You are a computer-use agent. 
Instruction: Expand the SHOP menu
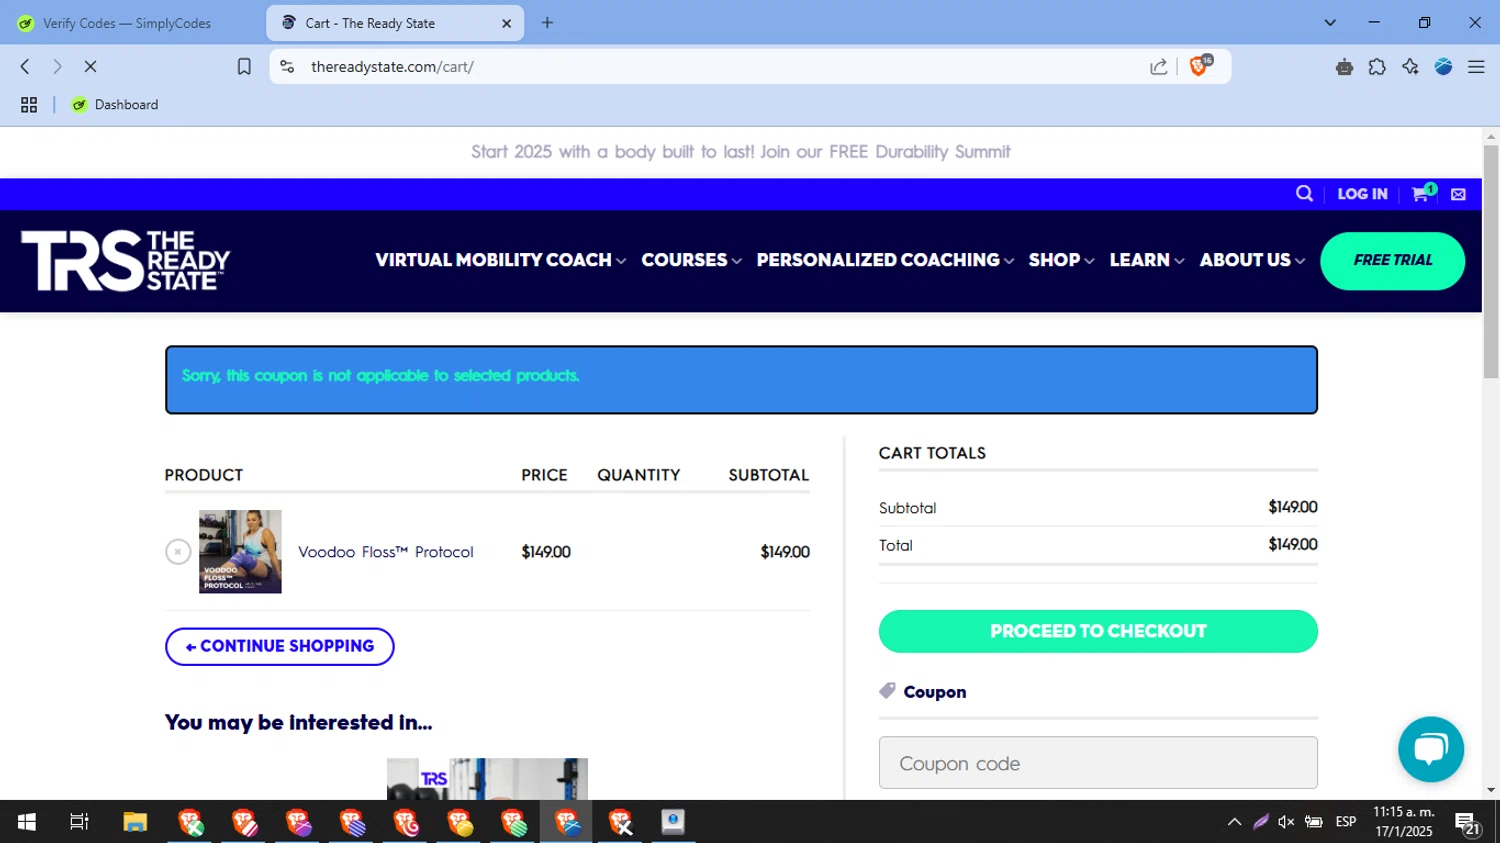(x=1061, y=260)
